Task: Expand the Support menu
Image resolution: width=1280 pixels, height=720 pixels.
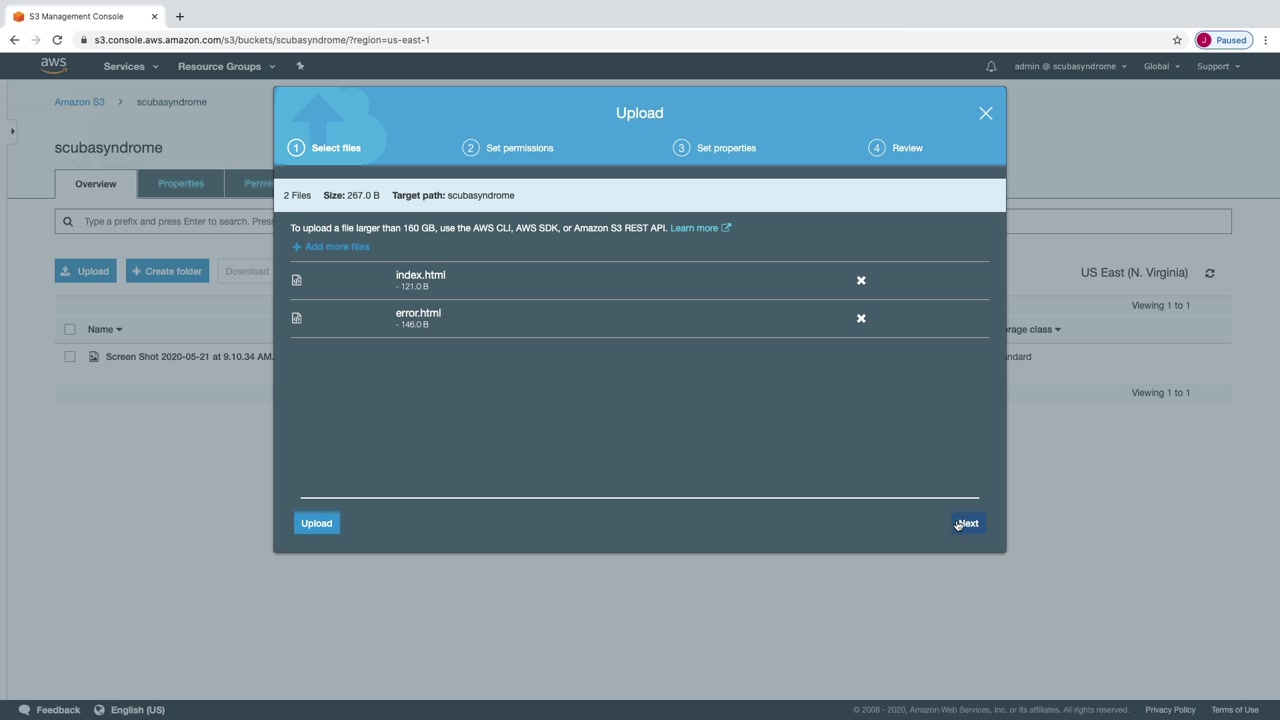Action: [1218, 66]
